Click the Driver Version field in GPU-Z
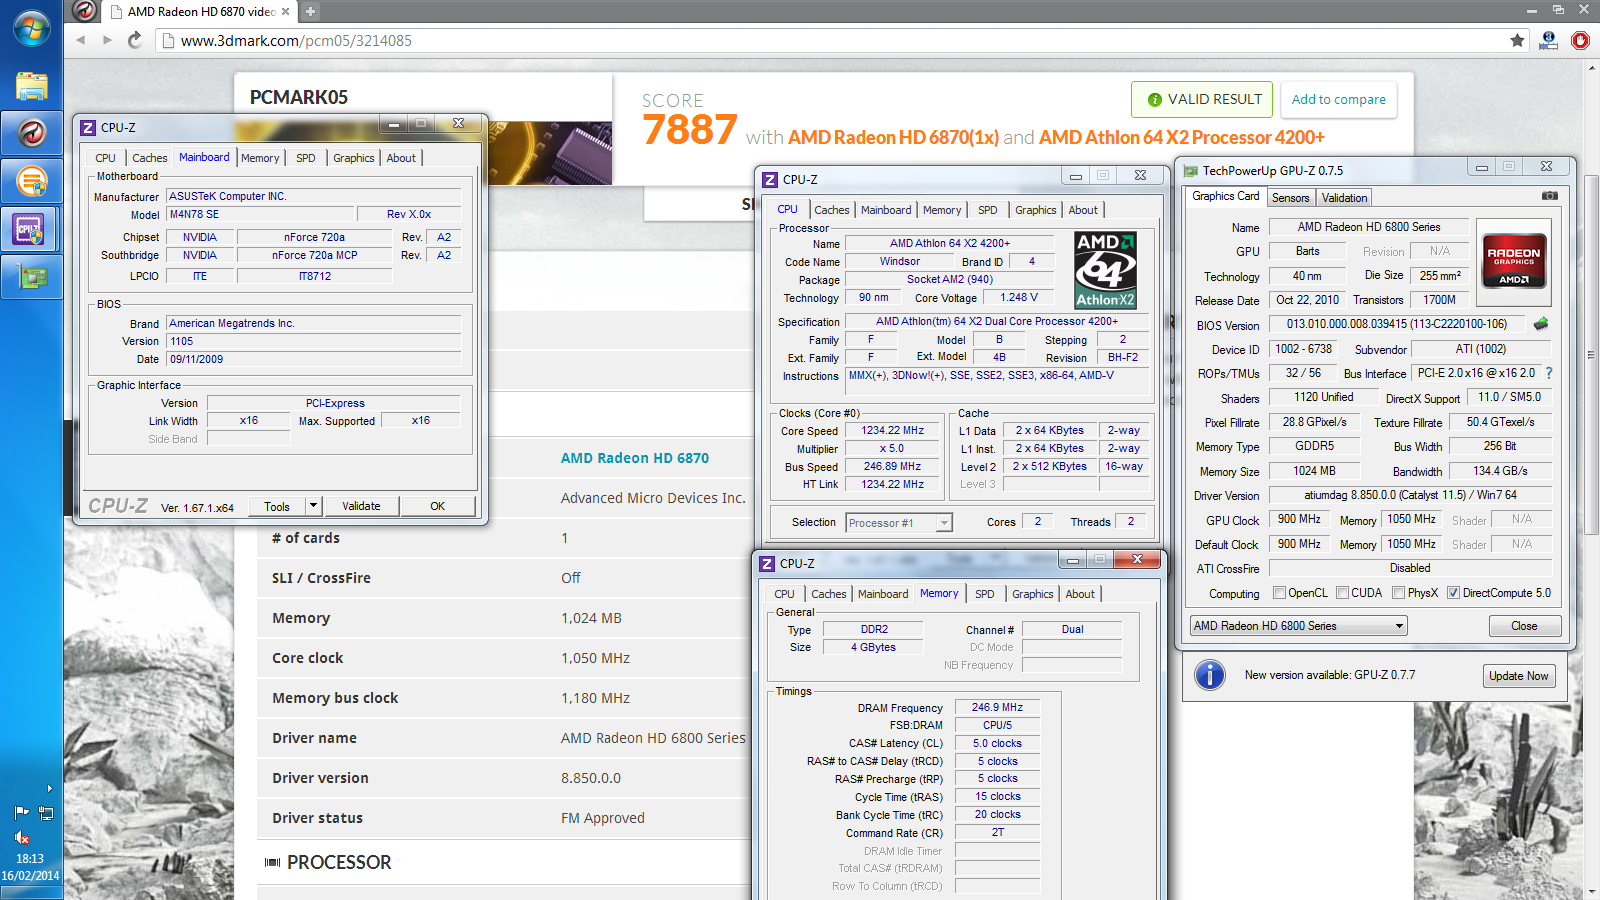 (x=1410, y=495)
